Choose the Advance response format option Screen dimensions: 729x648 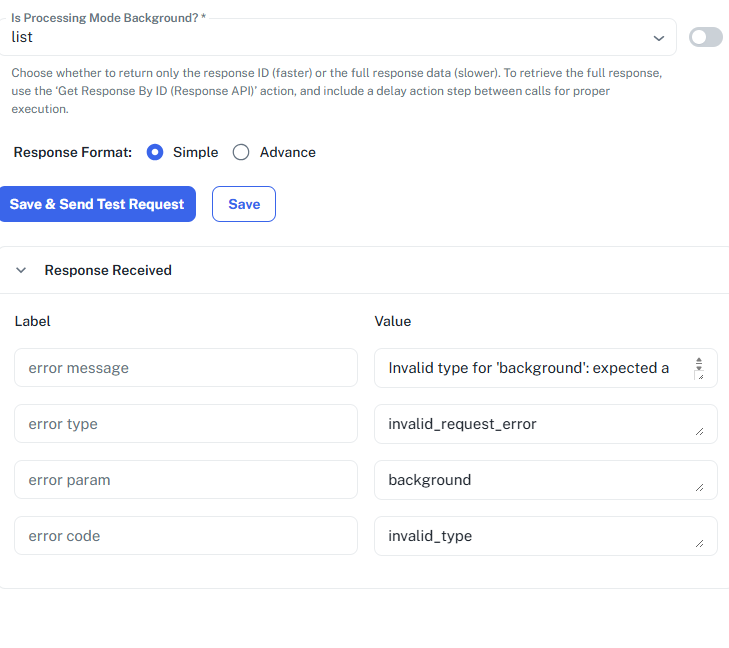(241, 153)
